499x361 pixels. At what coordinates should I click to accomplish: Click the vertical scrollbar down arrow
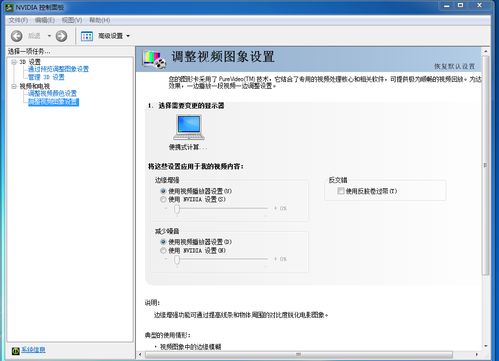pyautogui.click(x=485, y=346)
